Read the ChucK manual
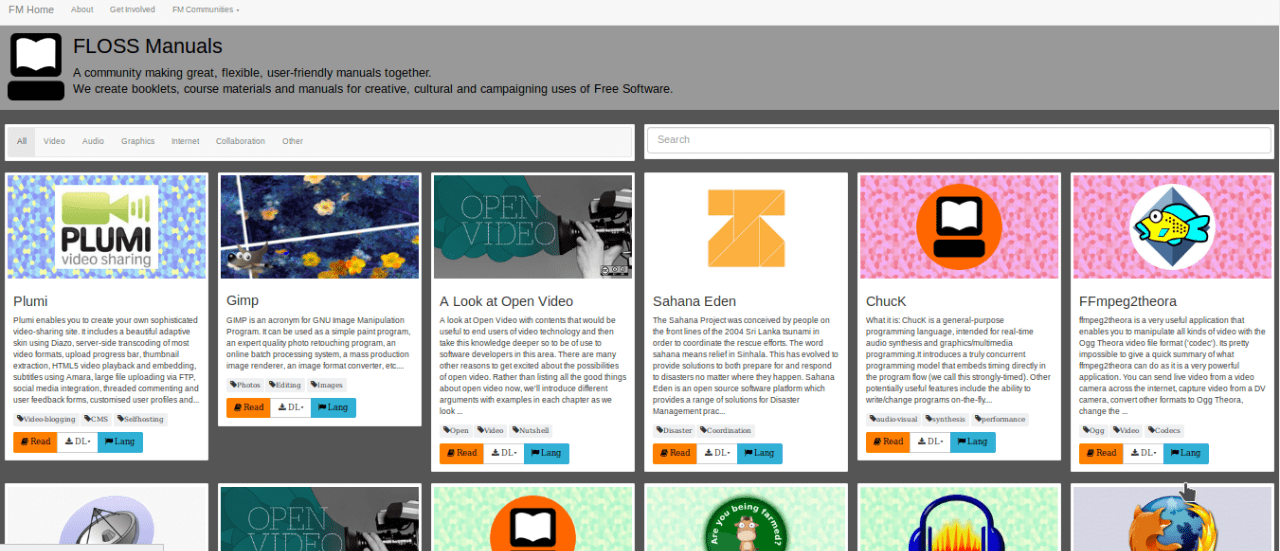Image resolution: width=1280 pixels, height=551 pixels. pos(887,442)
